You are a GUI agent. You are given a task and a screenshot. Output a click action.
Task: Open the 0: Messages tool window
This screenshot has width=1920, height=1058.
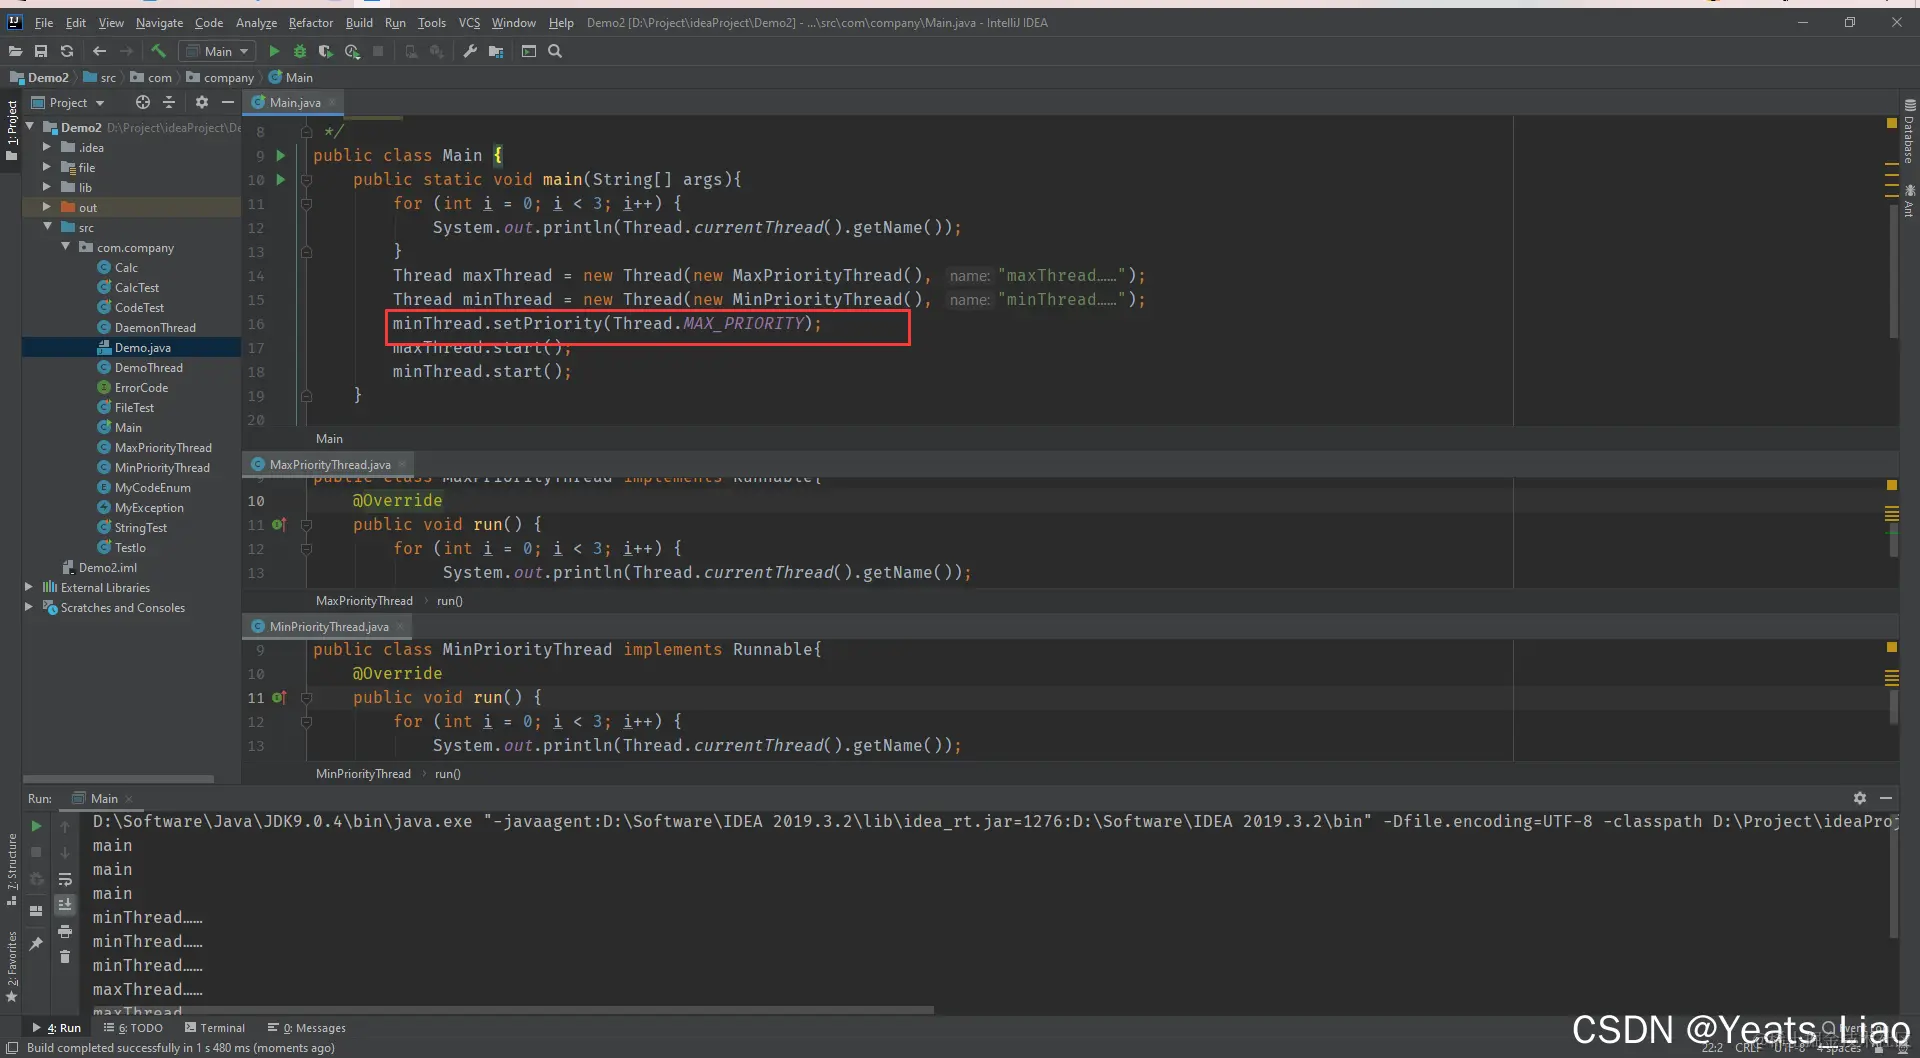pos(307,1027)
